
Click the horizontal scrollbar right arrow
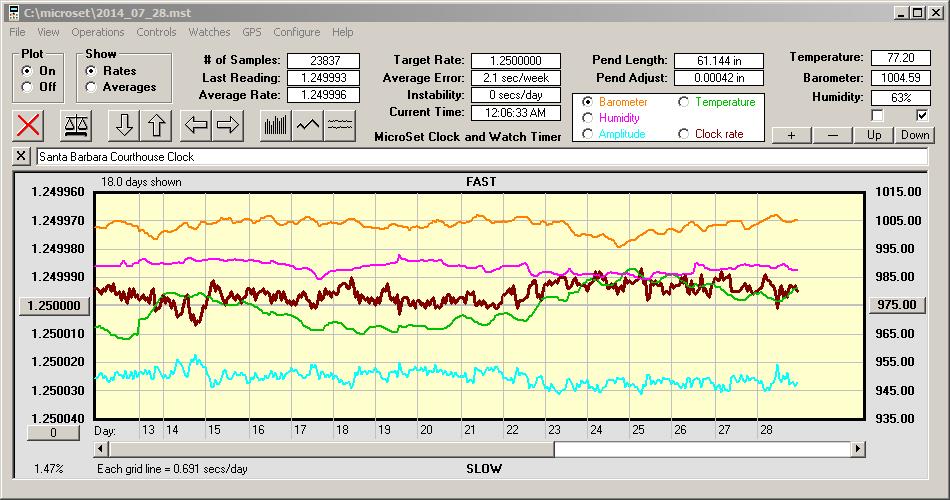[x=857, y=449]
